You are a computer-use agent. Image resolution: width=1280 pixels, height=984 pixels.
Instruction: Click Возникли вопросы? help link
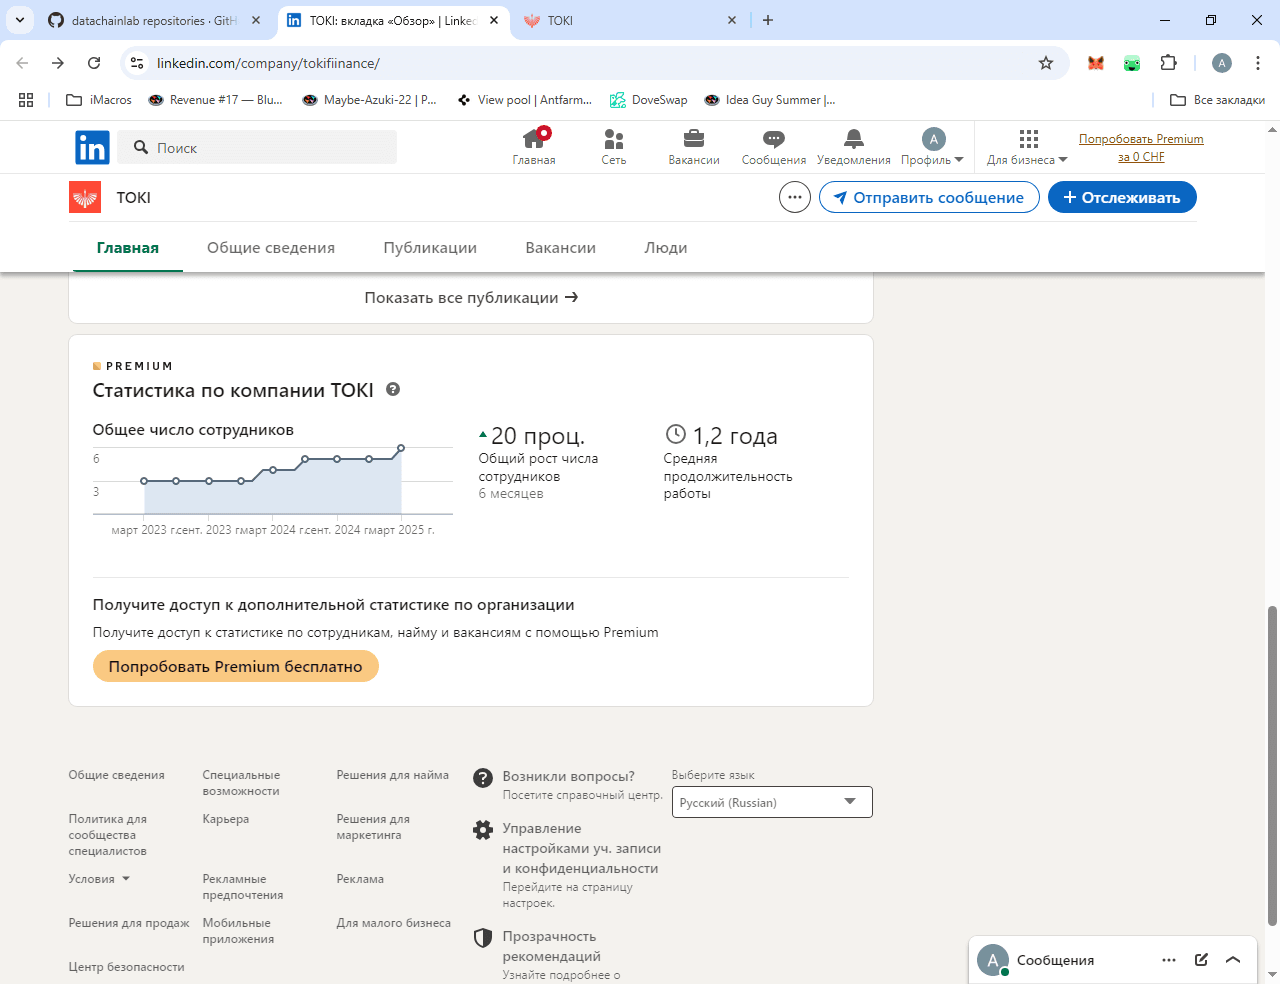pyautogui.click(x=568, y=776)
